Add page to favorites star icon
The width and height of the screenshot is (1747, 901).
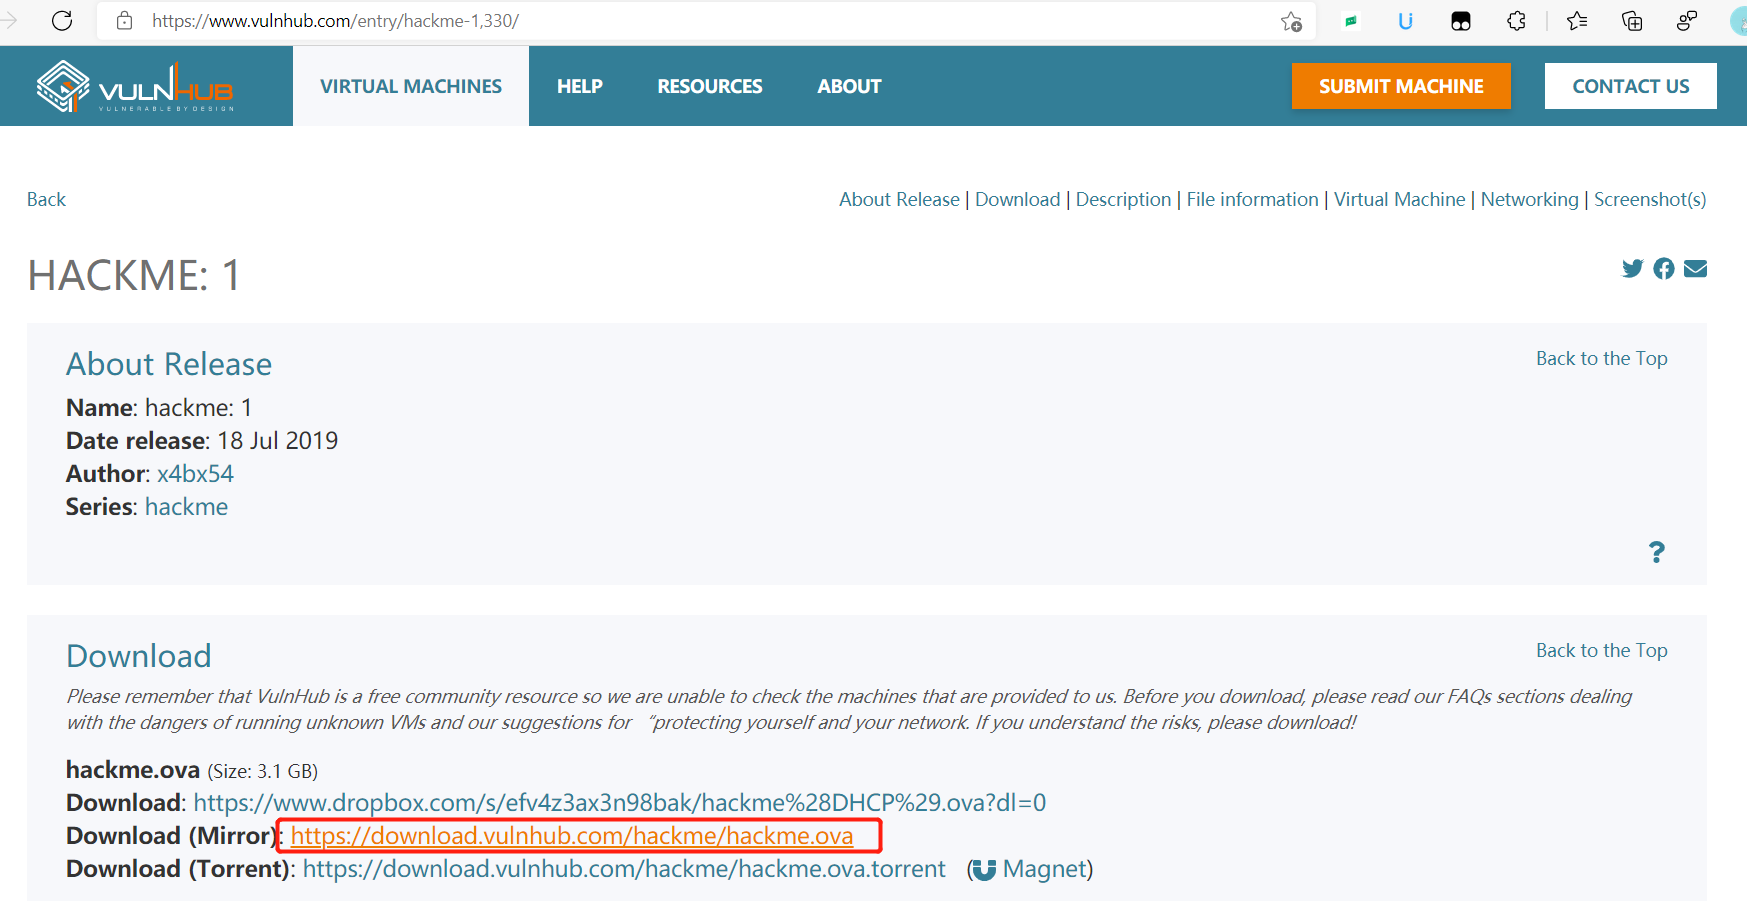(1291, 21)
